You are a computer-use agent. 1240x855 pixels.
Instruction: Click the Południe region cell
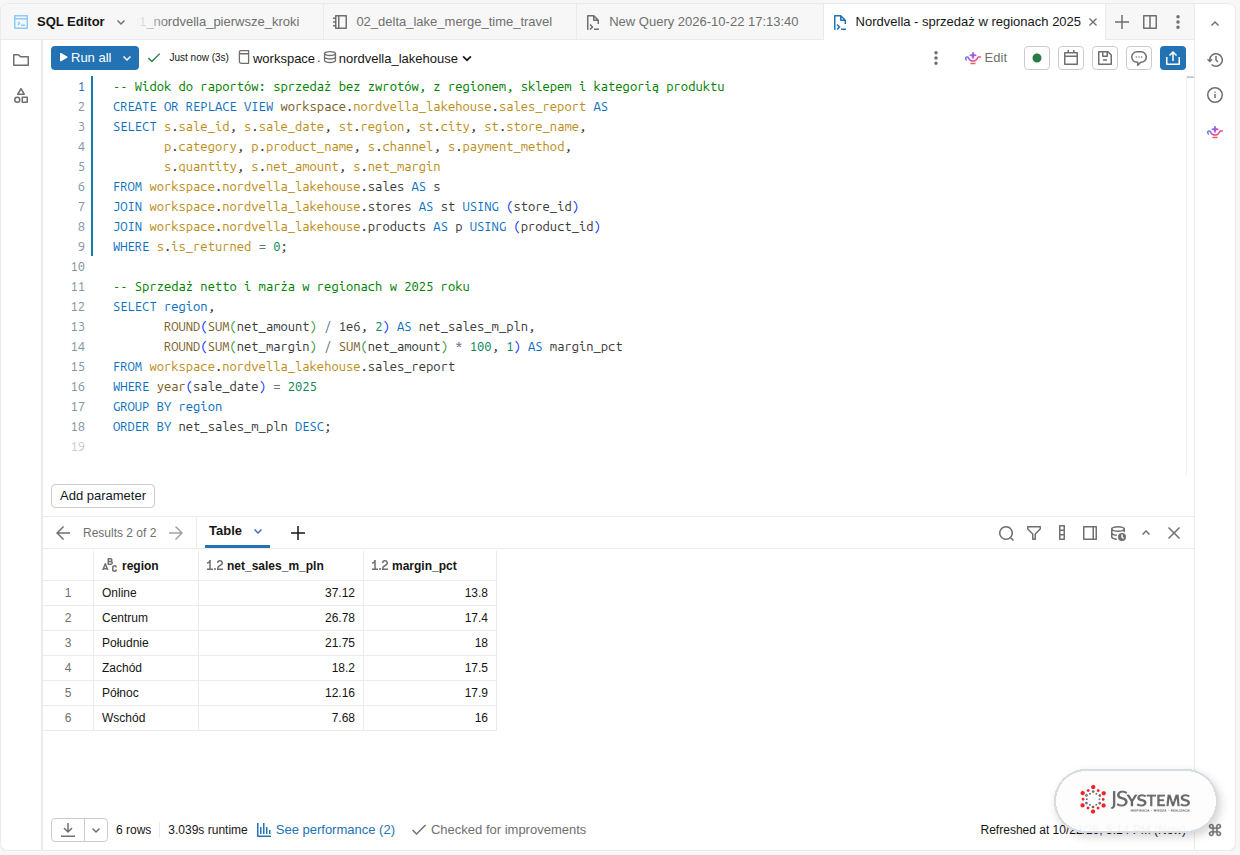pos(146,643)
